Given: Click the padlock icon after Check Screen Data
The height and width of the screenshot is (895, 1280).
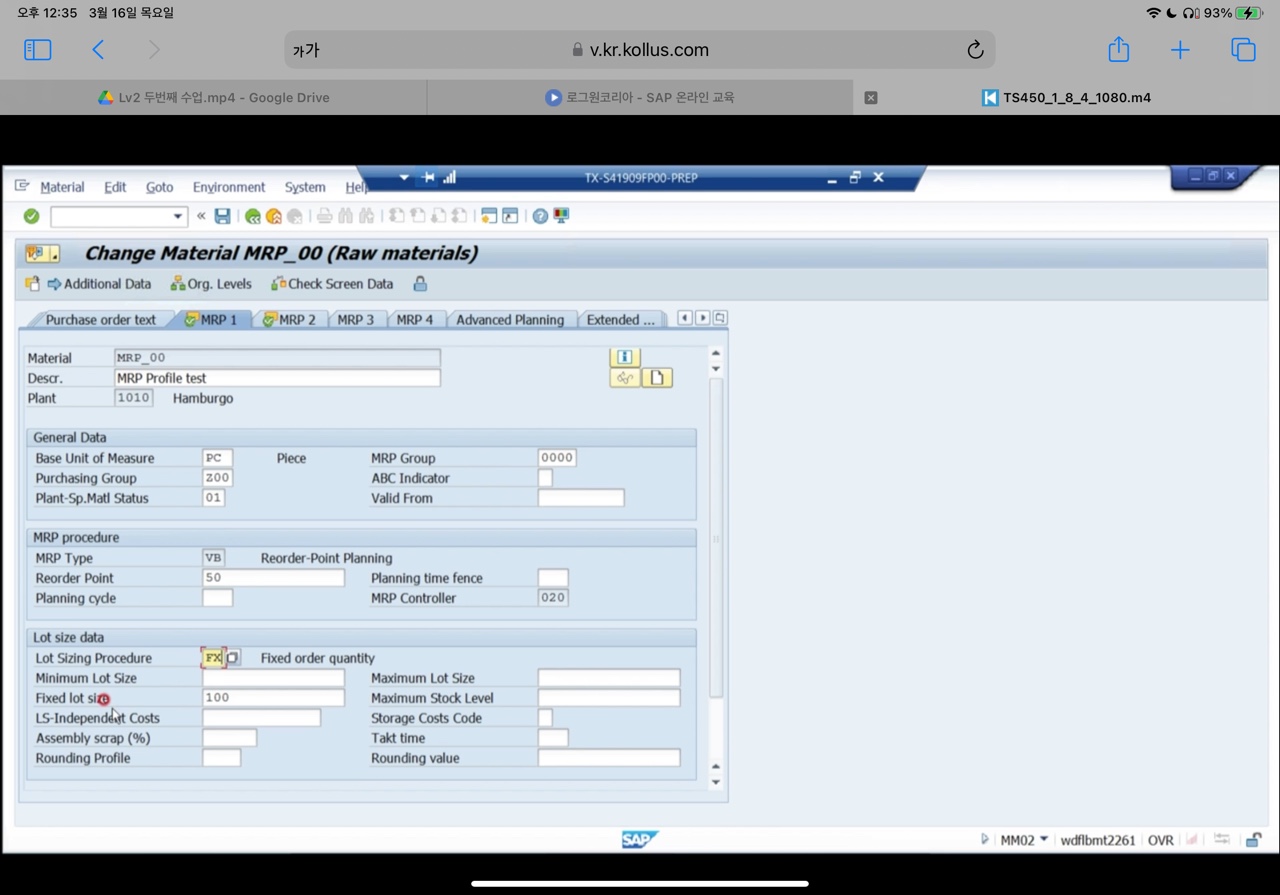Looking at the screenshot, I should tap(420, 284).
